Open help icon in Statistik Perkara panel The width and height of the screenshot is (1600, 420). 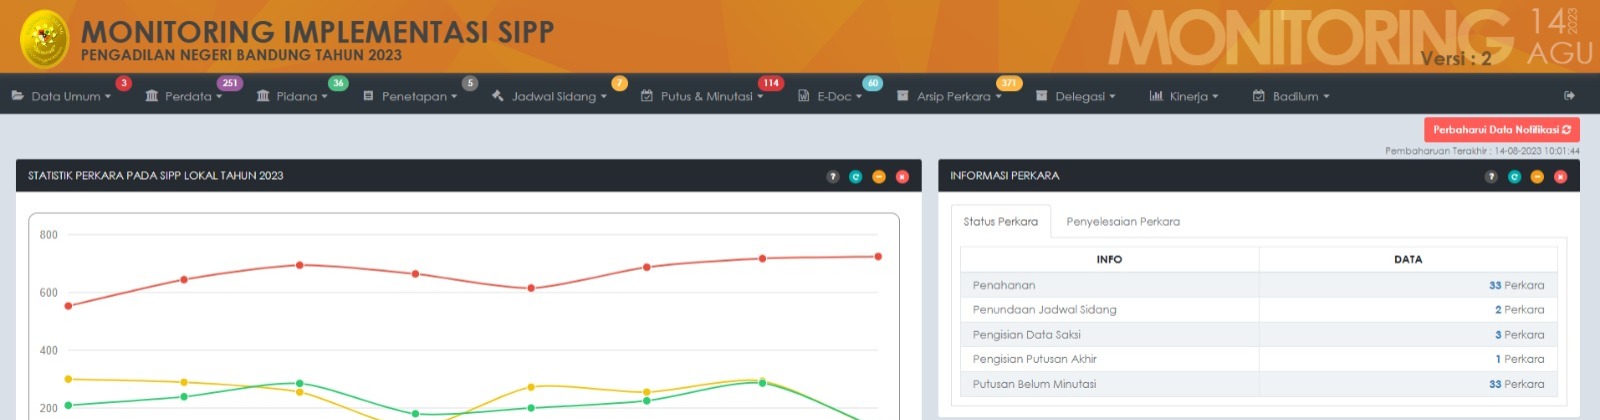[x=832, y=177]
